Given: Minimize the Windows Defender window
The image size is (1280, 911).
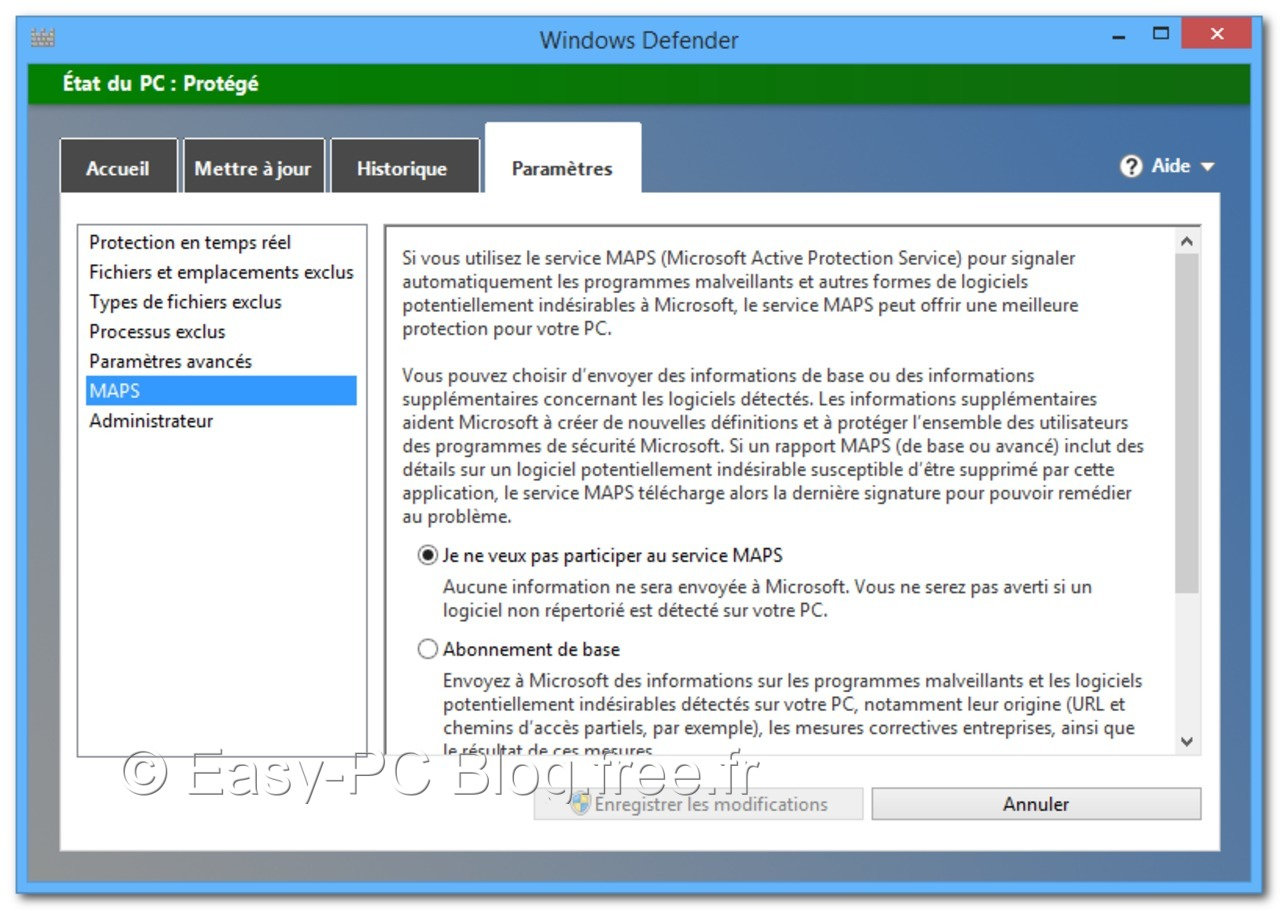Looking at the screenshot, I should 1119,36.
